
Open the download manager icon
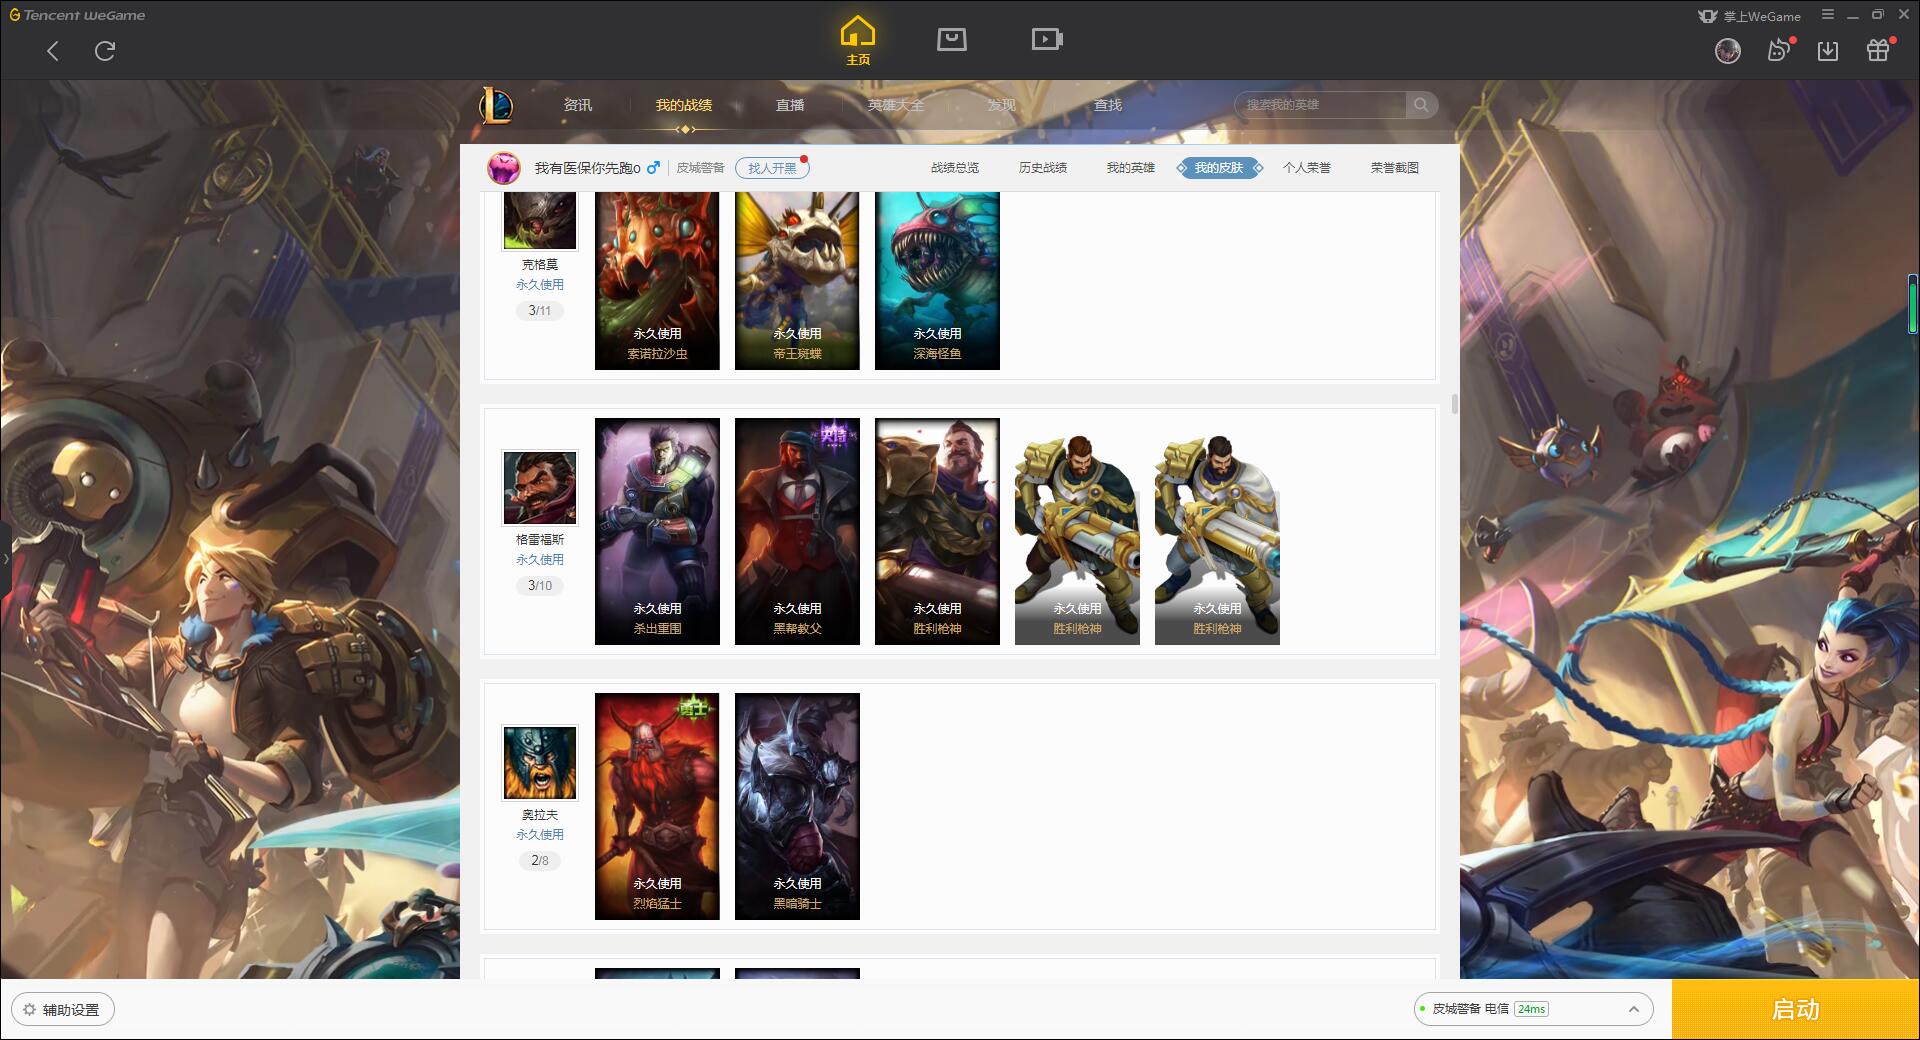point(1828,51)
